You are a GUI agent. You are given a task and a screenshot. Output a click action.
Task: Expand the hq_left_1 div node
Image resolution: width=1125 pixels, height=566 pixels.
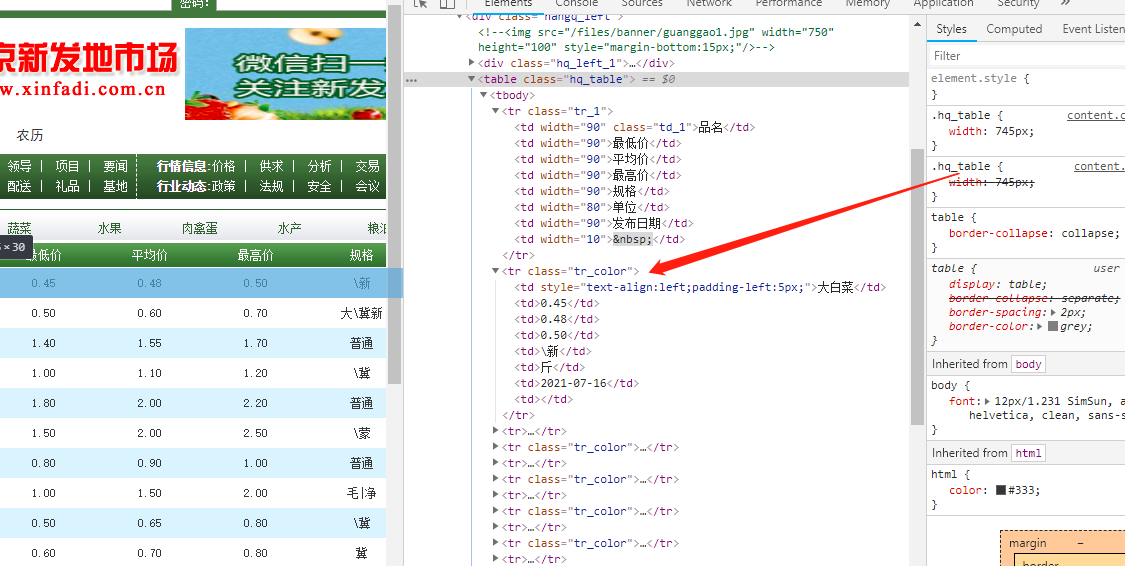tap(471, 63)
